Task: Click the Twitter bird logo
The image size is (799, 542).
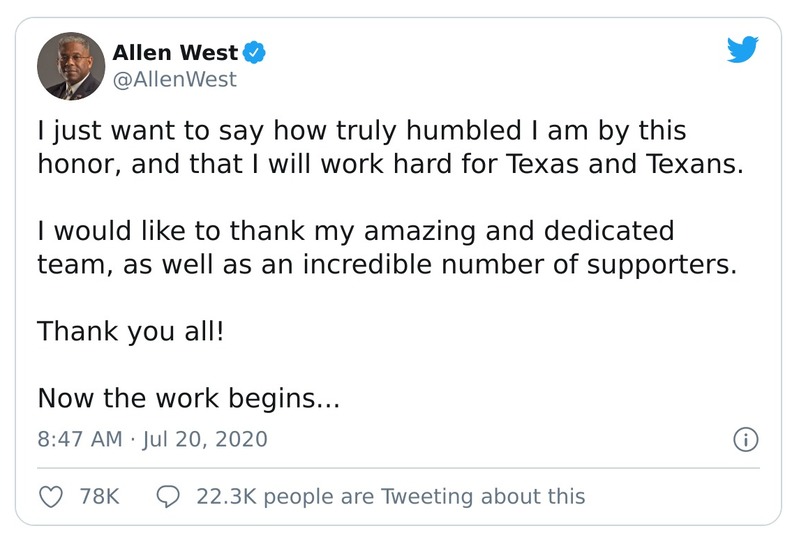Action: point(743,50)
